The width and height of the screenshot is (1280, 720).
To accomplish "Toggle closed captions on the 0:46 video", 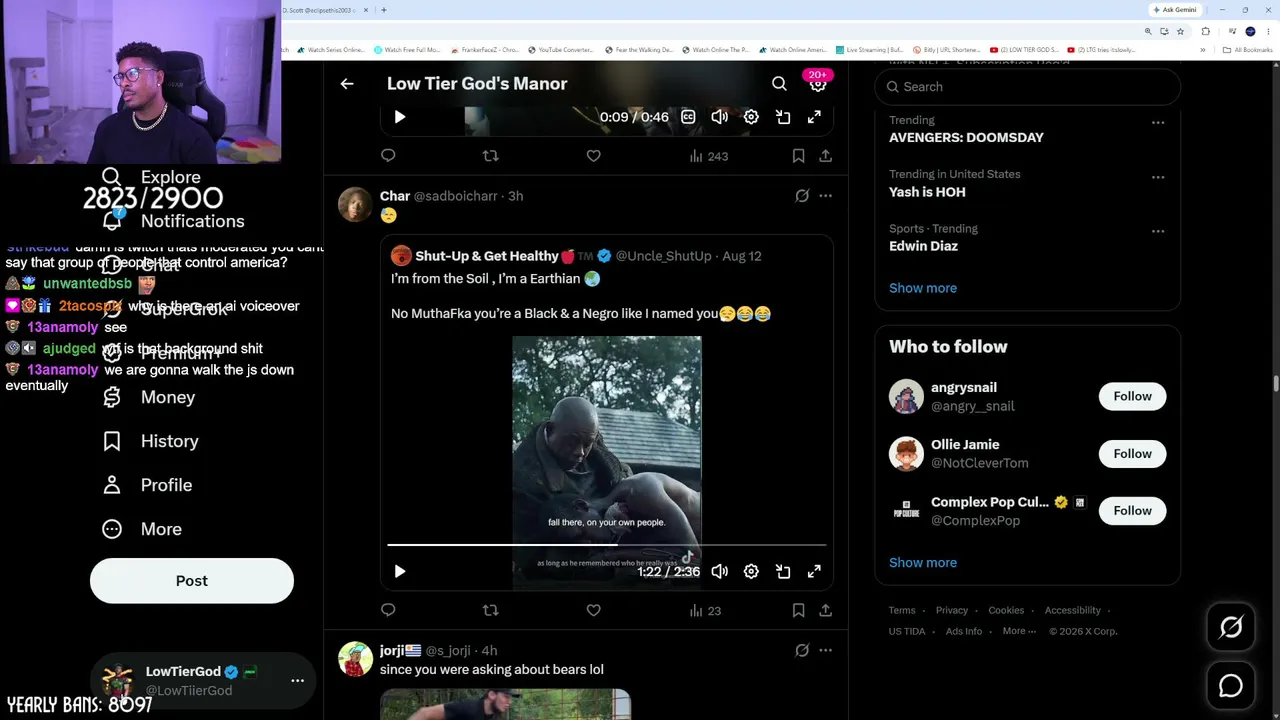I will [688, 117].
